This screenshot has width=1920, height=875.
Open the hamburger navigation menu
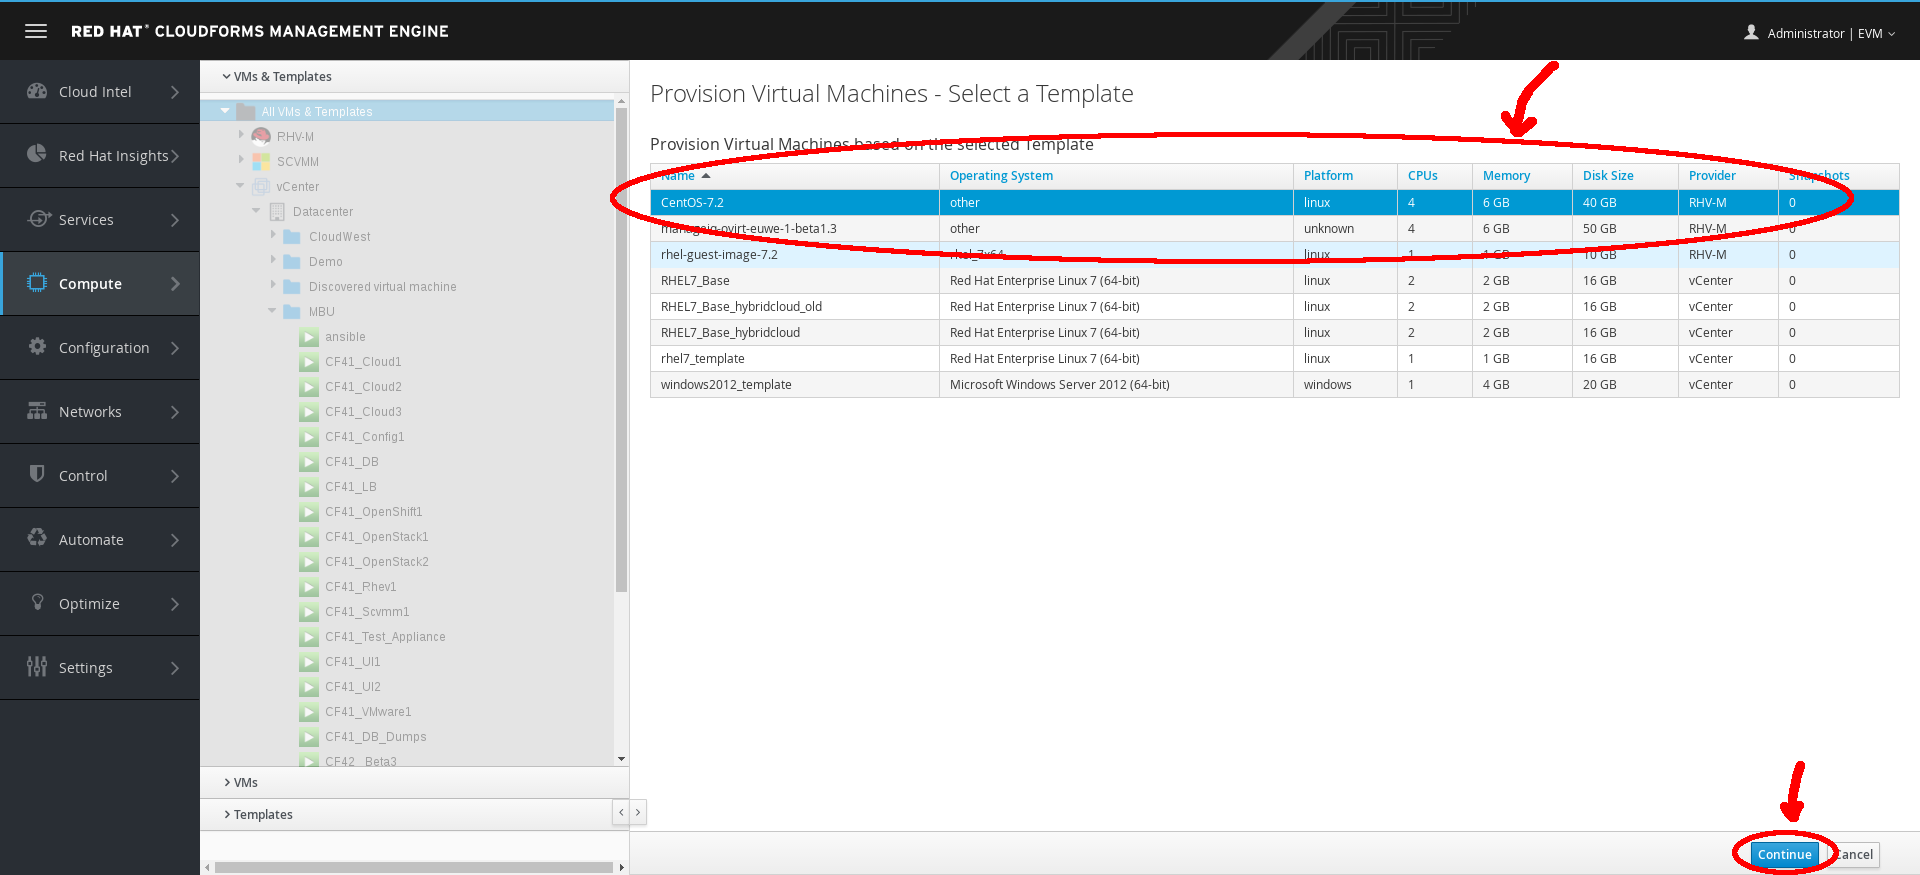coord(36,31)
